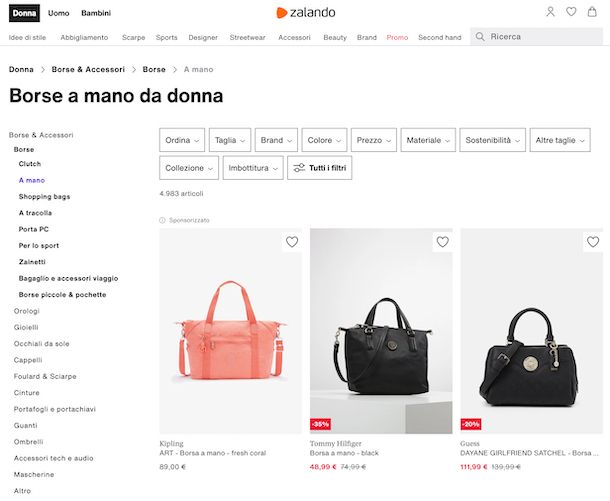Expand the Brand filter dropdown

[276, 140]
